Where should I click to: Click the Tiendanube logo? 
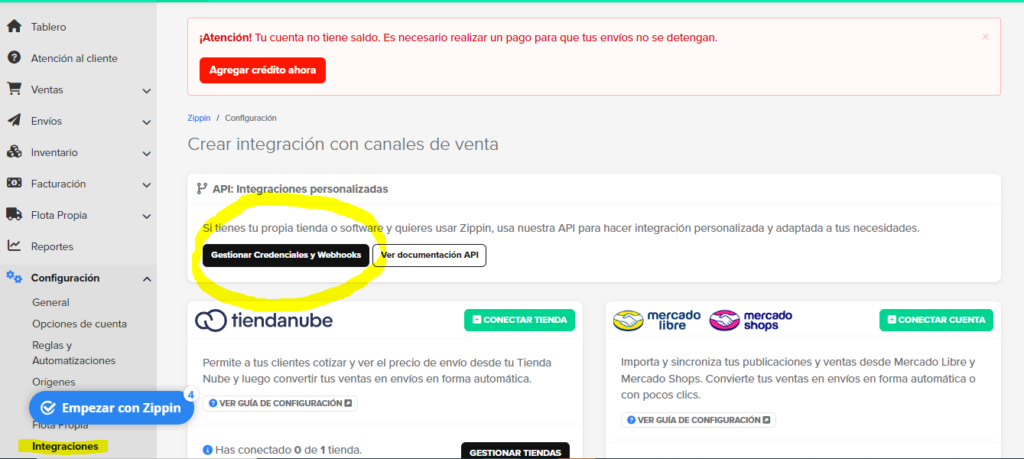(264, 320)
